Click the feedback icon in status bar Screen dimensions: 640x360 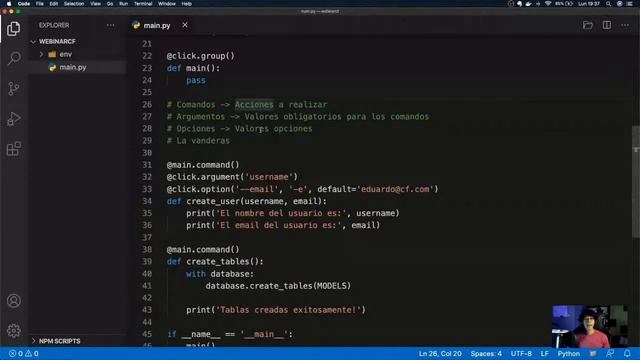pyautogui.click(x=610, y=353)
